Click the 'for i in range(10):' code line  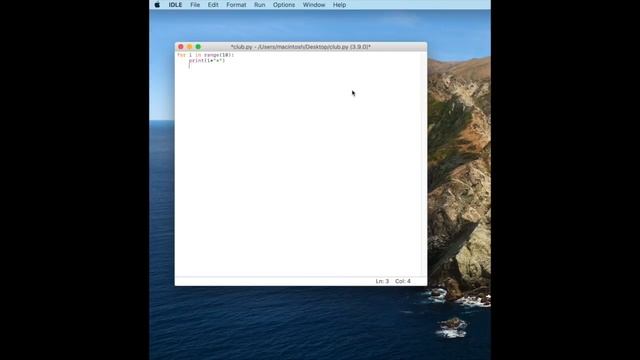tap(205, 55)
